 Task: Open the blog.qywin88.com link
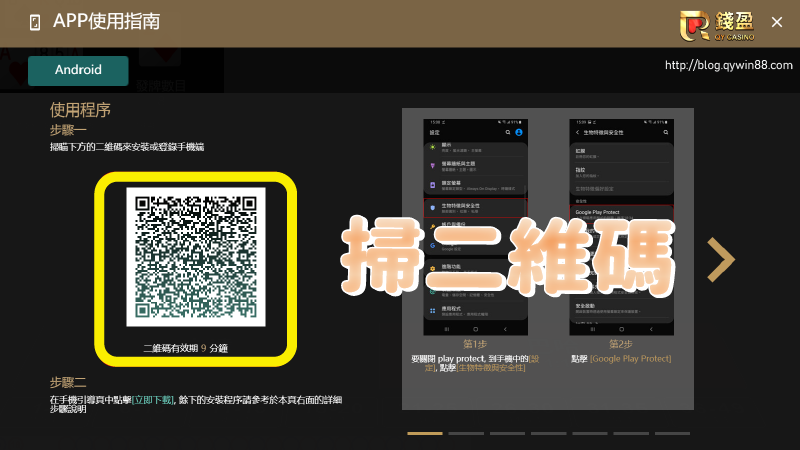click(728, 65)
